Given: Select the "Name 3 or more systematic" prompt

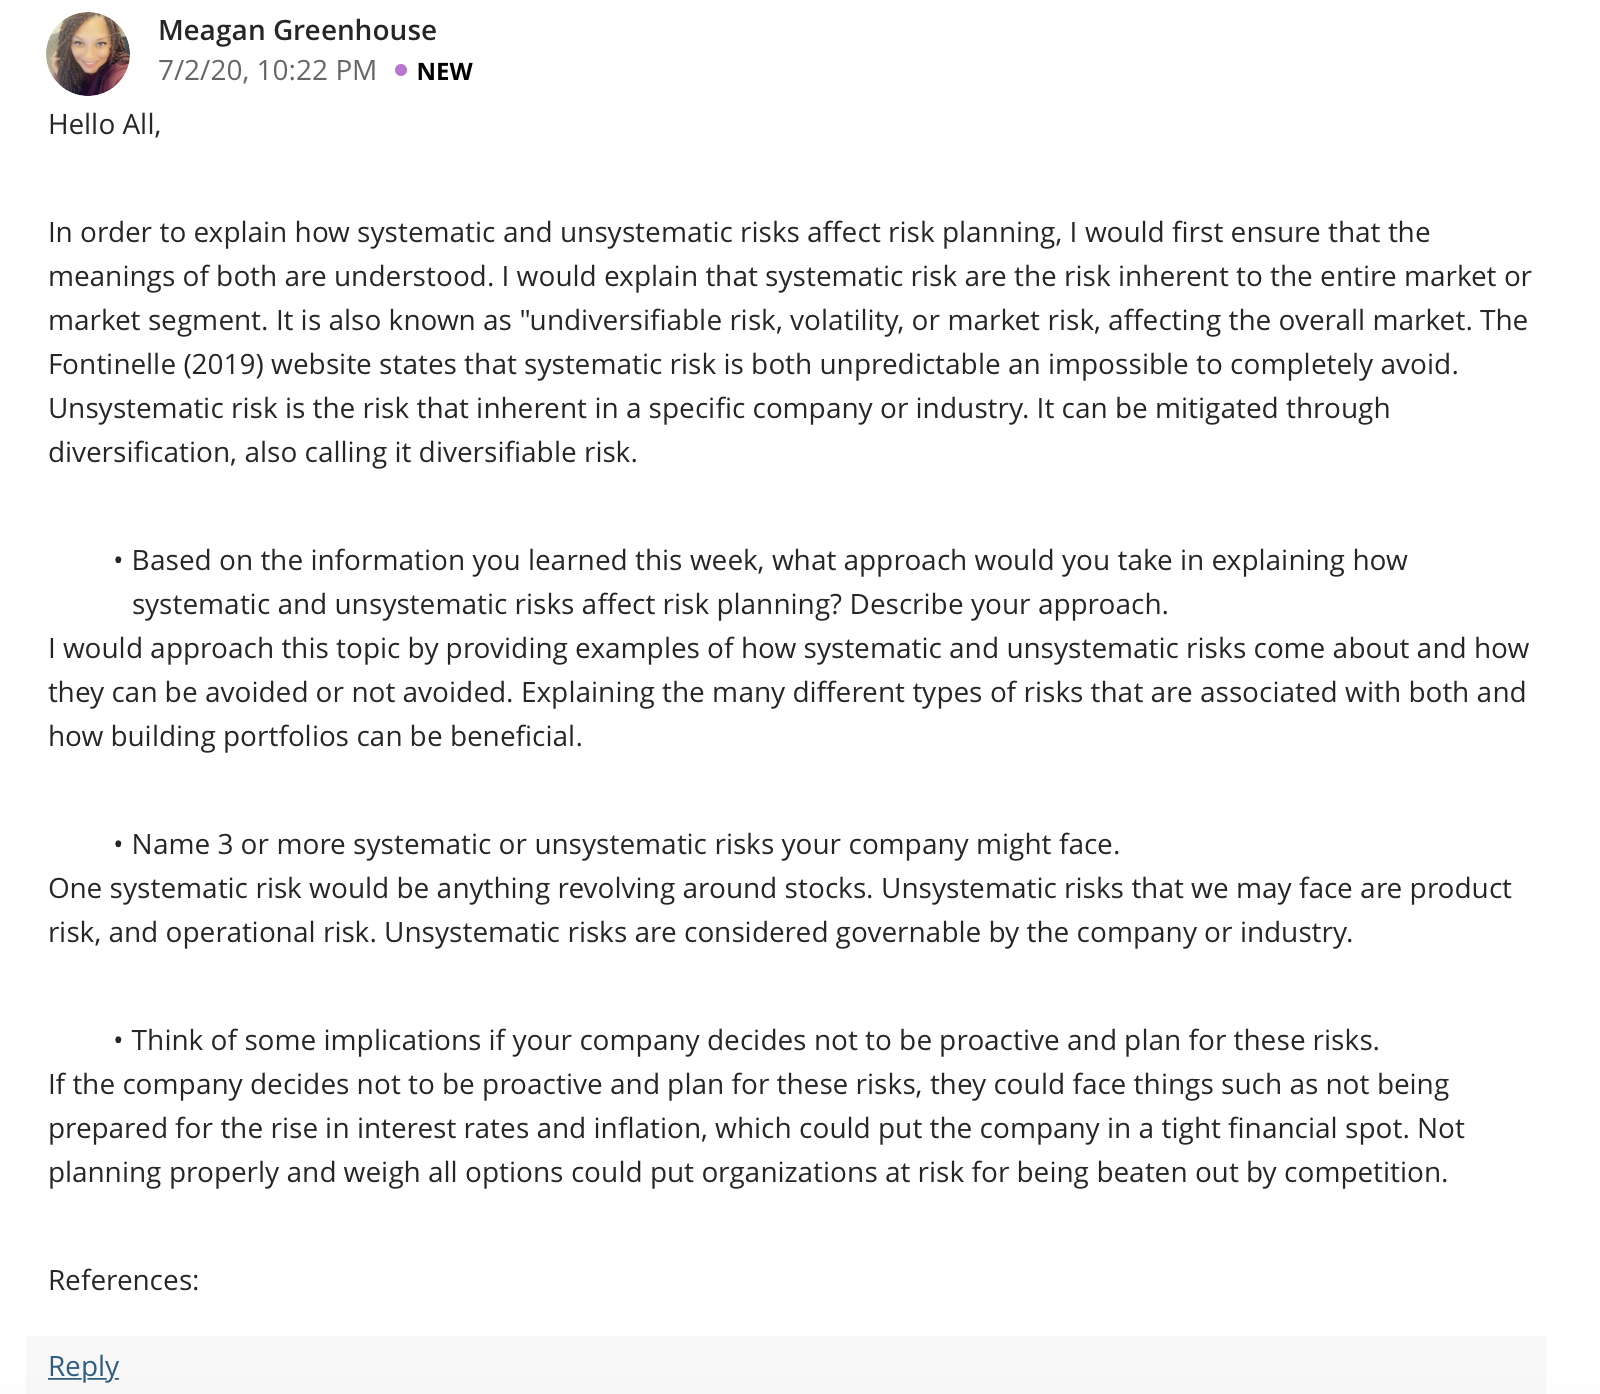Looking at the screenshot, I should pyautogui.click(x=625, y=844).
